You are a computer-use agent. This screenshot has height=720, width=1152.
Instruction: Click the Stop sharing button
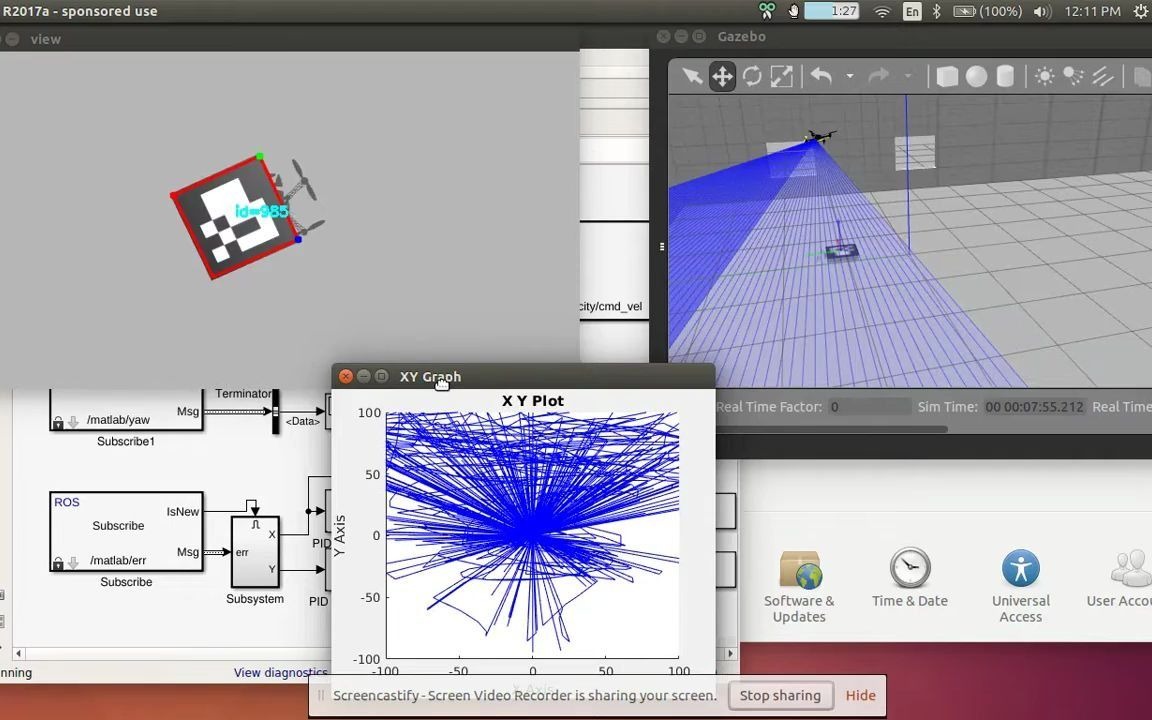(x=780, y=695)
